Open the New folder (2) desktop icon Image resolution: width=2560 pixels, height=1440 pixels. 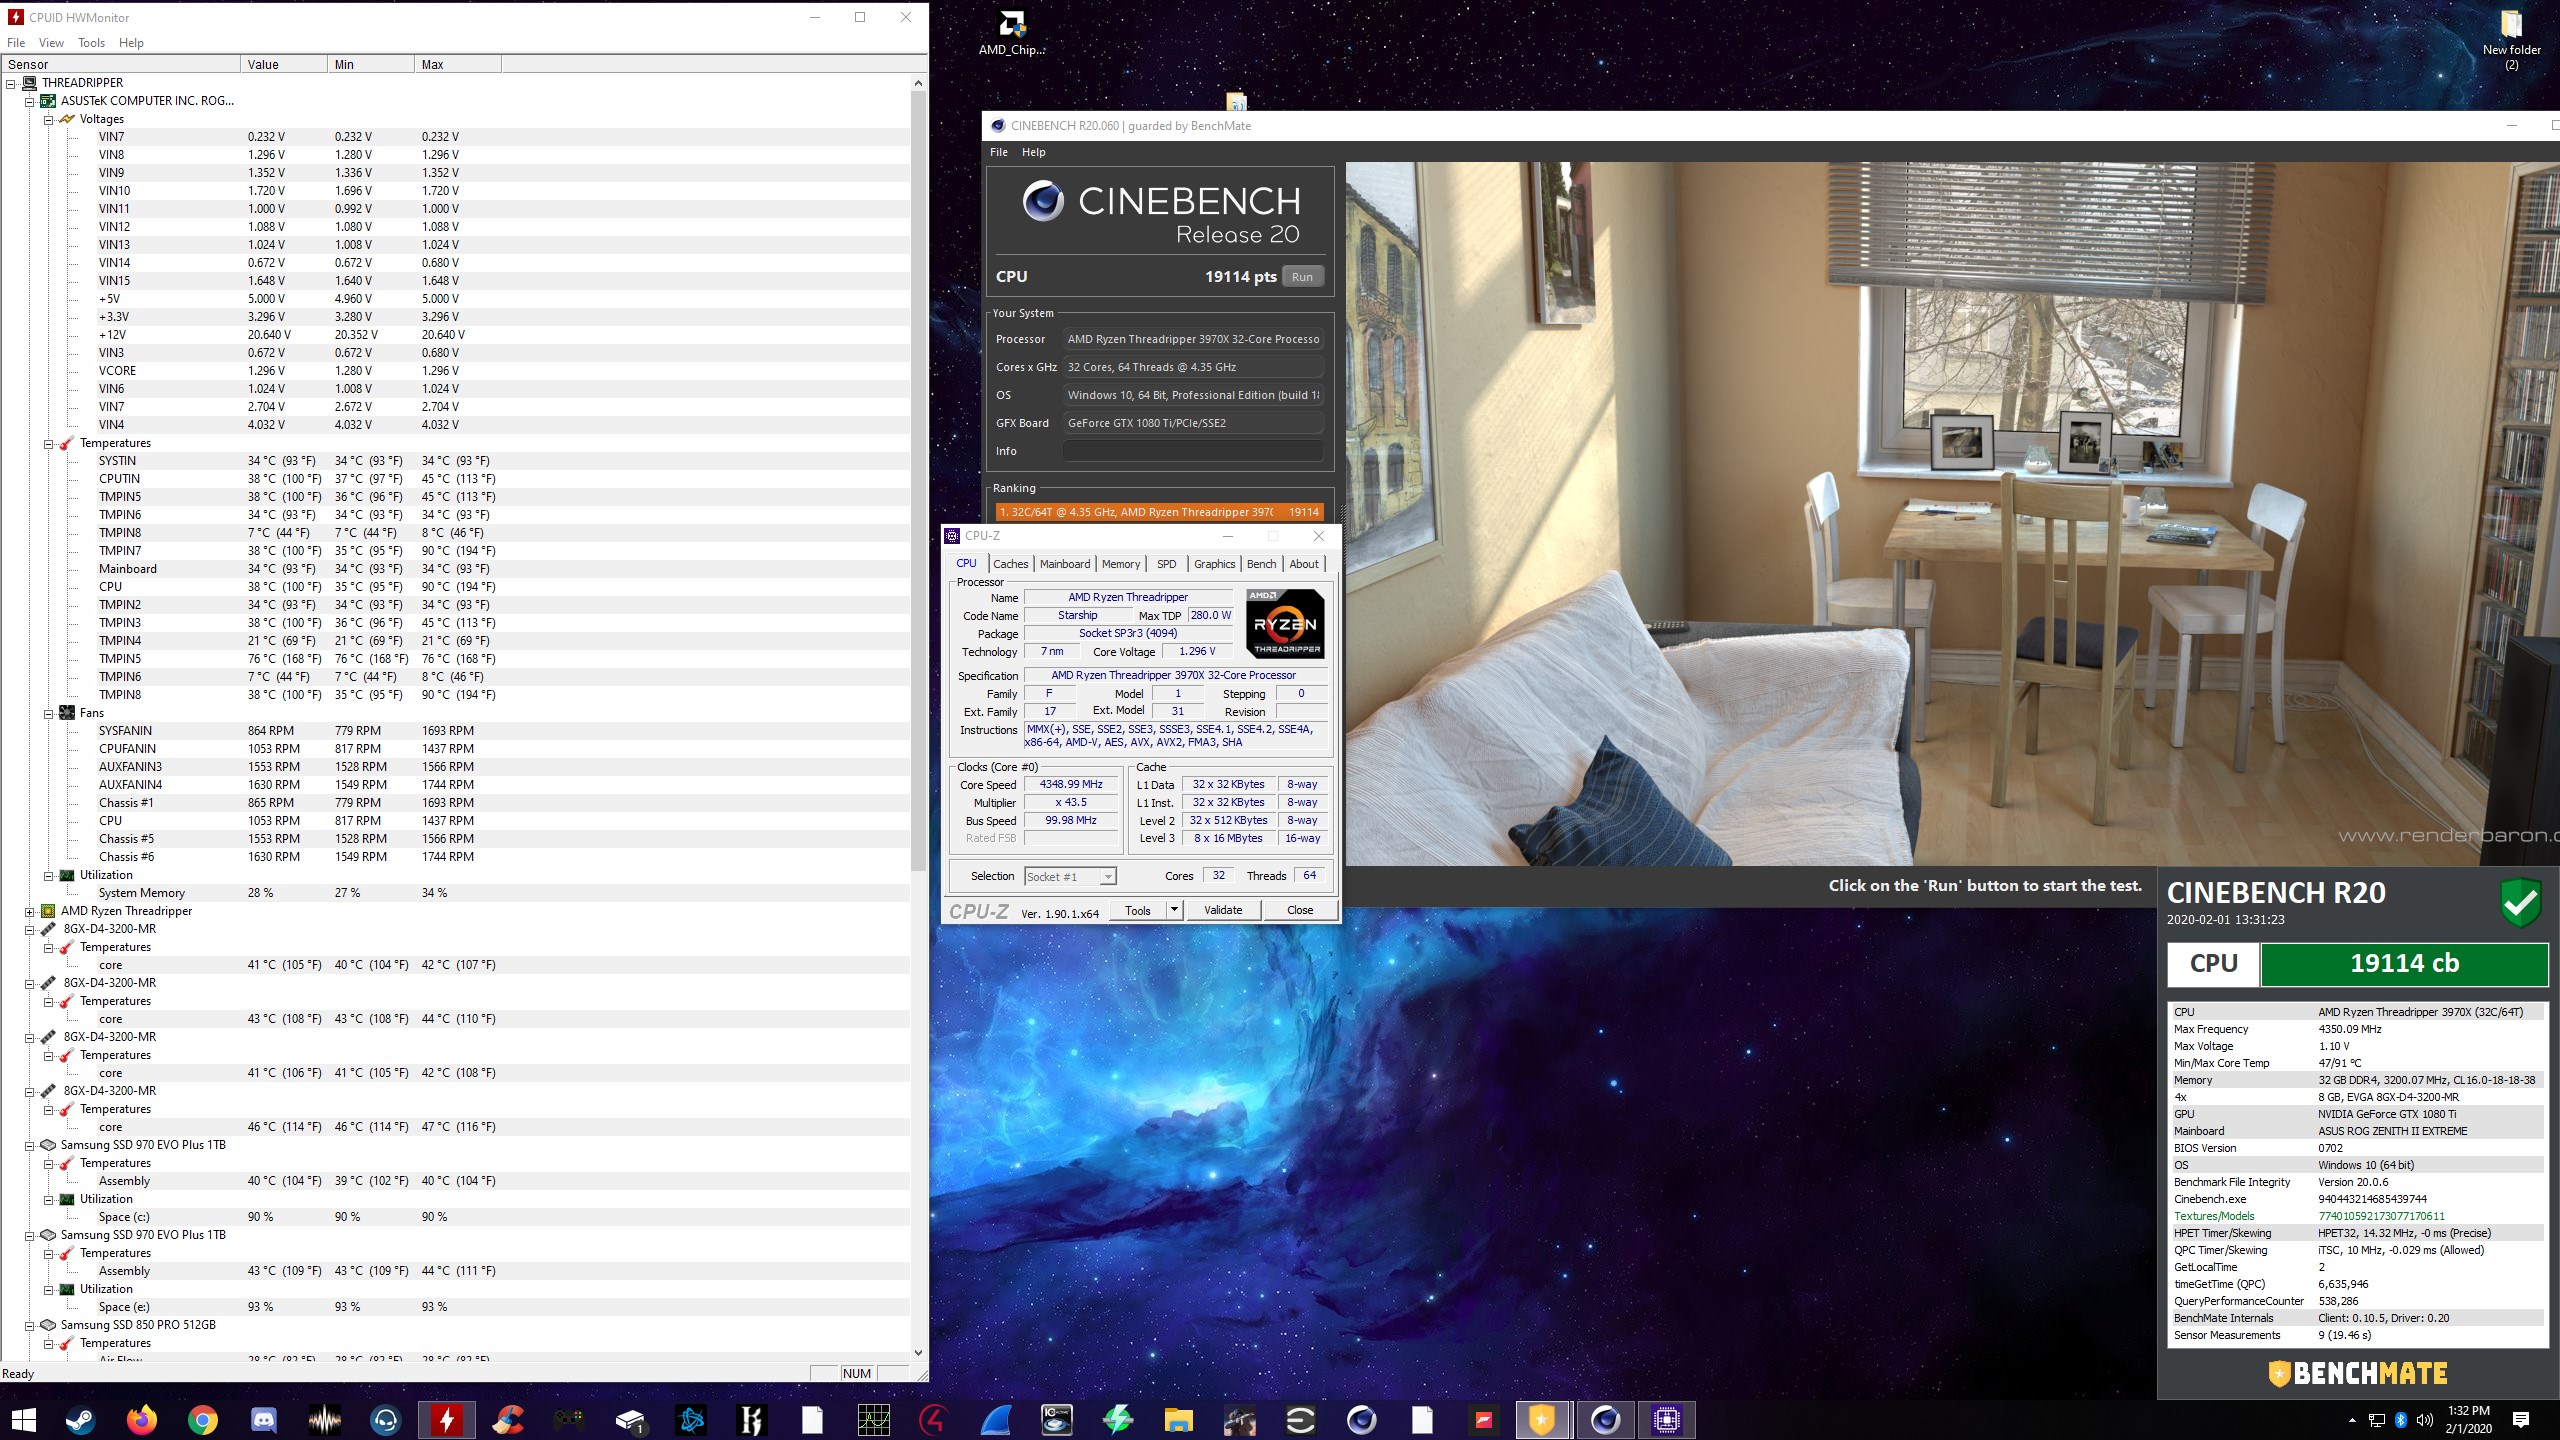click(x=2511, y=40)
